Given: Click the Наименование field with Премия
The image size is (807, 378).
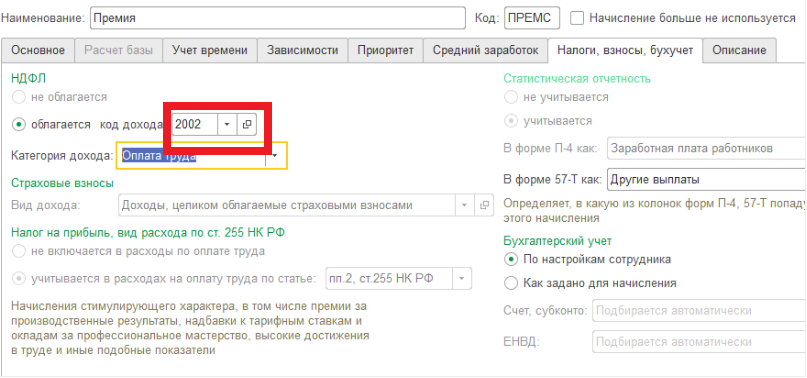Looking at the screenshot, I should (x=277, y=18).
